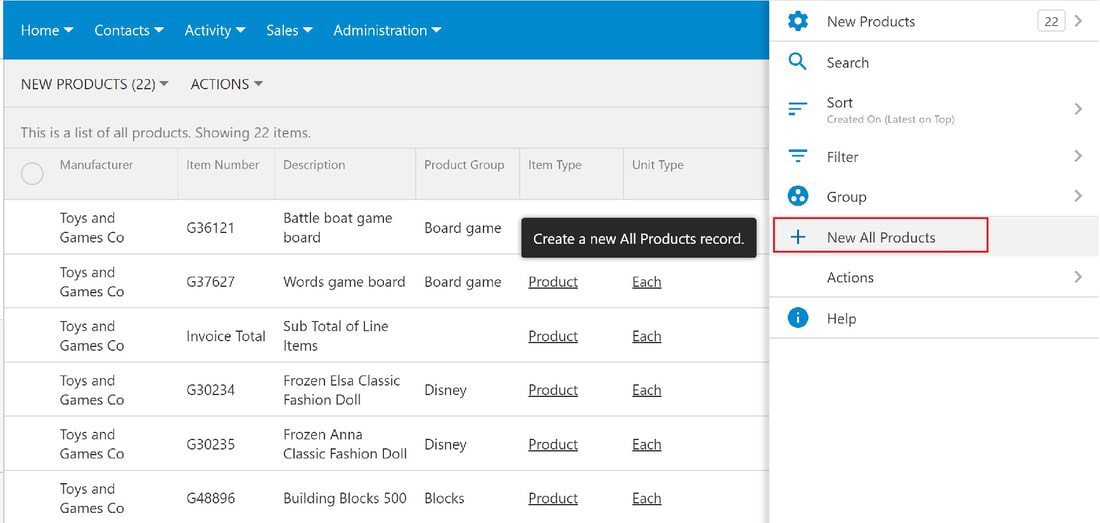Click Disney group in the G30234 row
Screen dimensions: 1100x523
[445, 390]
